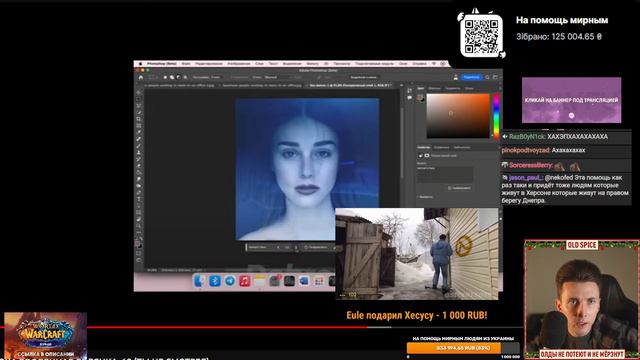
Task: Open Music from the Dock
Action: click(244, 281)
